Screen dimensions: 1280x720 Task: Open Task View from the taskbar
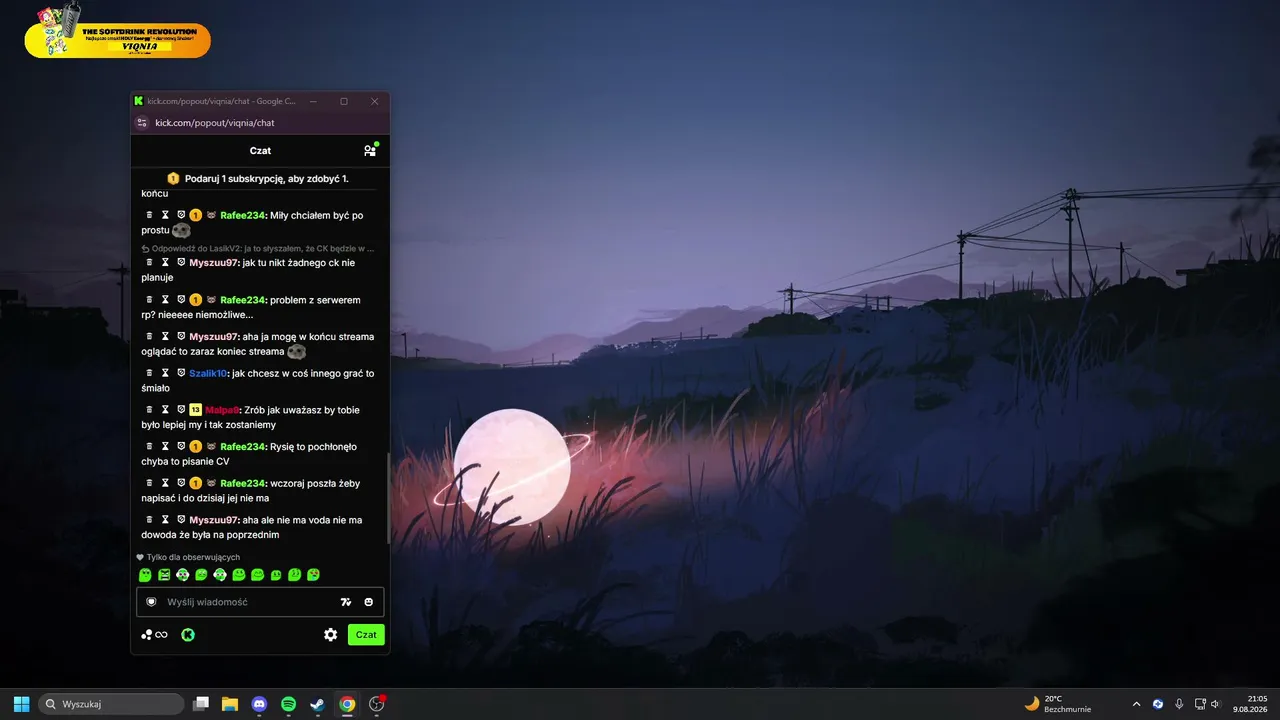click(201, 704)
